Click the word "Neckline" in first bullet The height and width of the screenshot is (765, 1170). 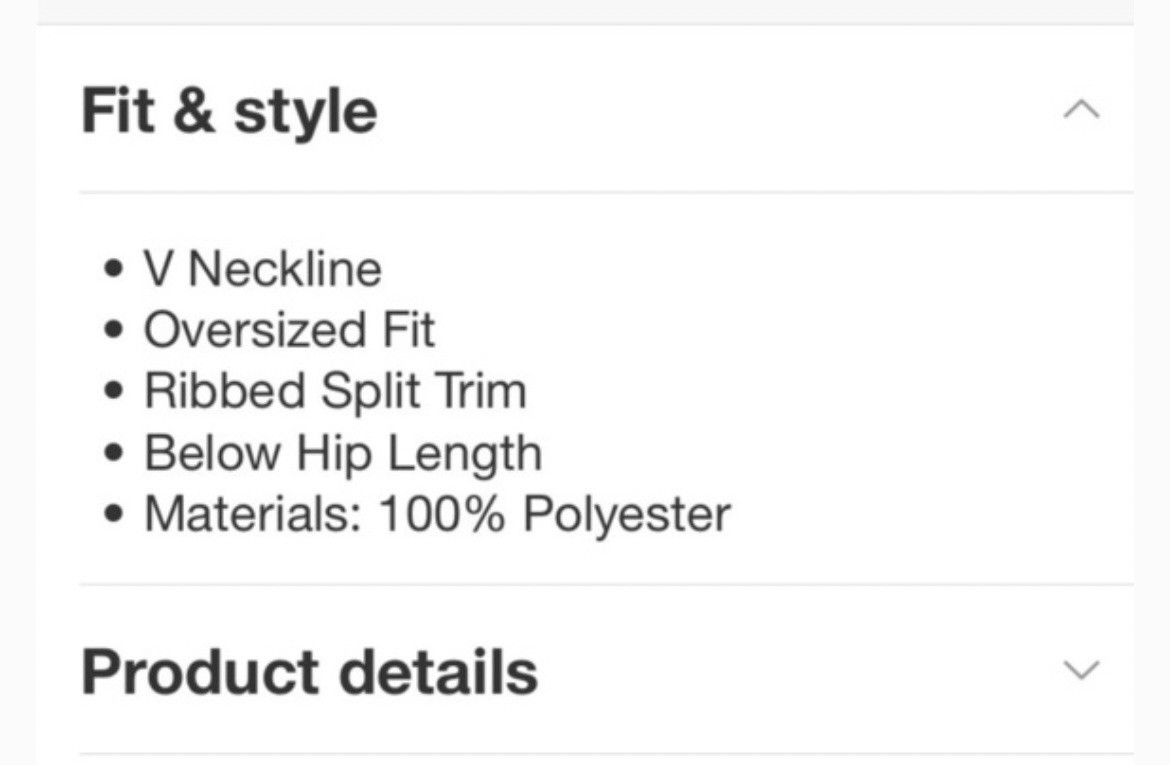click(x=285, y=269)
